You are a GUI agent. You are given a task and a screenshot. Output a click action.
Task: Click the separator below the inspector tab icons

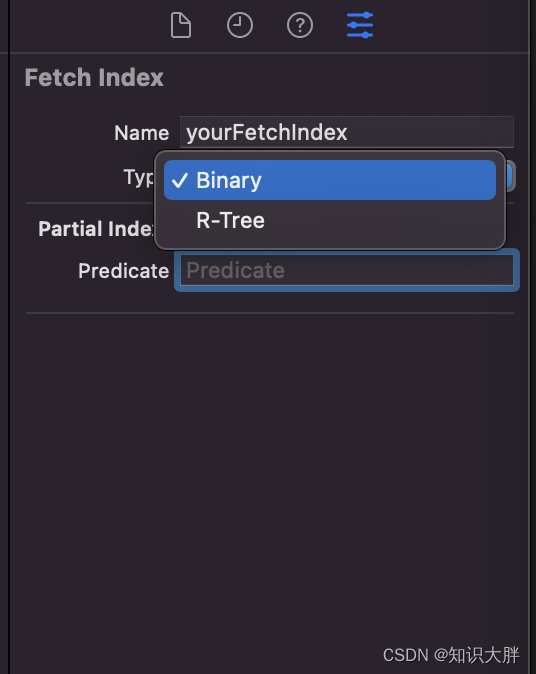tap(269, 53)
